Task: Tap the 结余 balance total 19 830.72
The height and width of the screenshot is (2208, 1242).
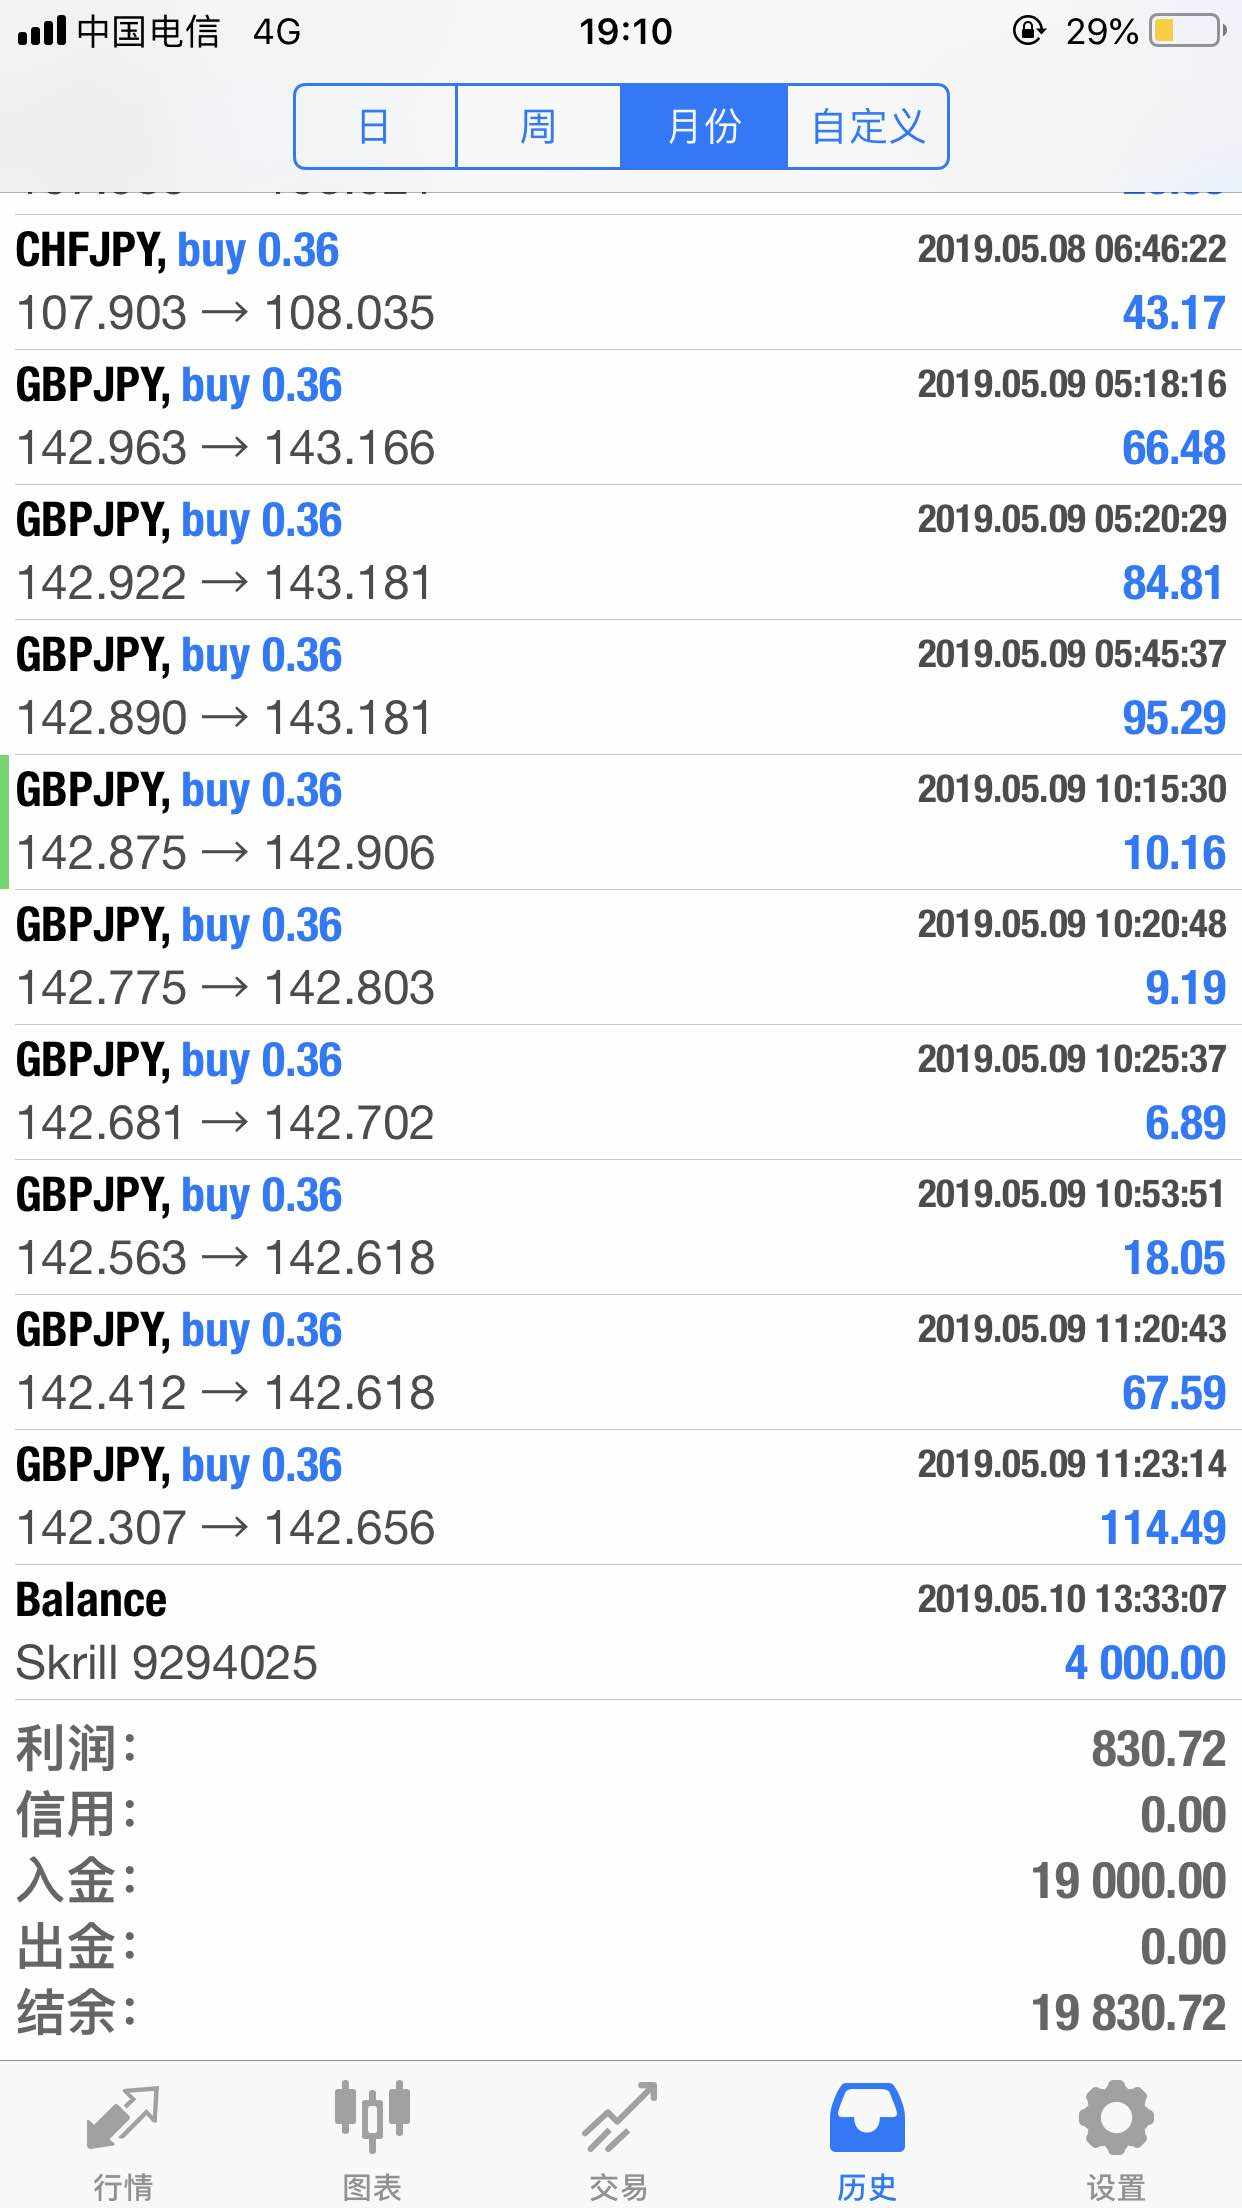Action: pos(1128,2012)
